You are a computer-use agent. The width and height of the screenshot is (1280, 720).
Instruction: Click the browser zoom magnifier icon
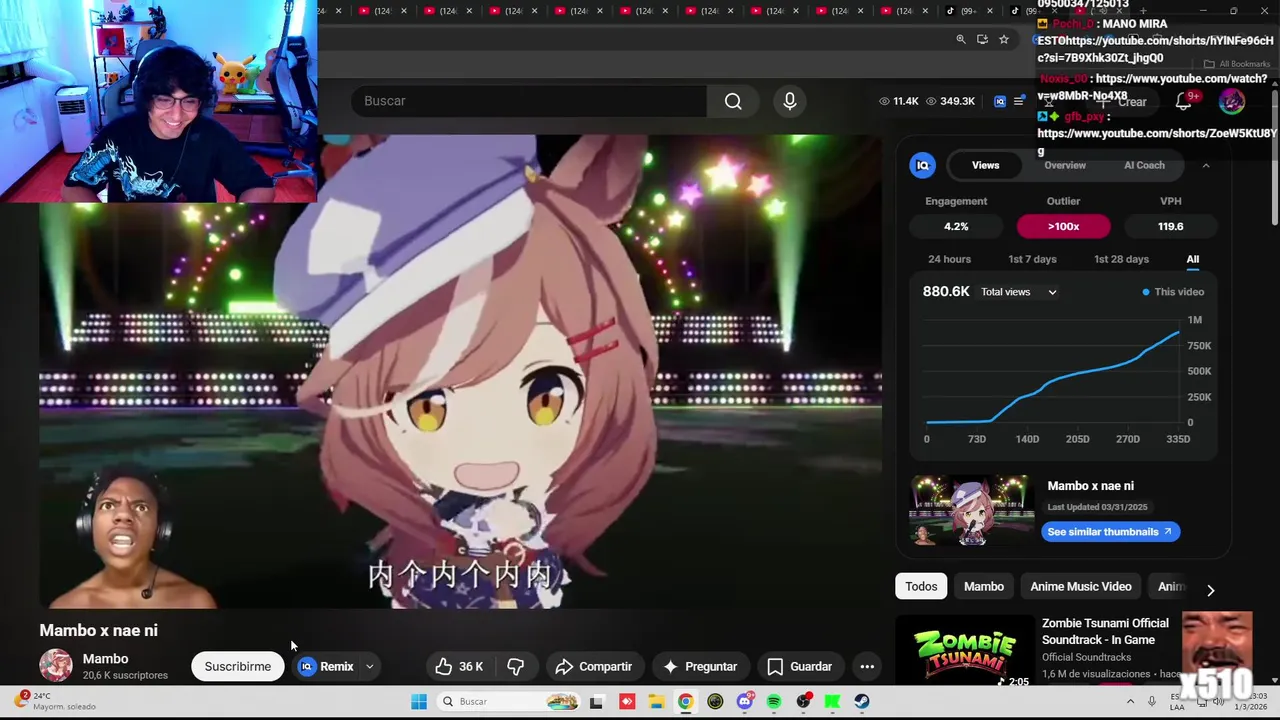(x=961, y=39)
